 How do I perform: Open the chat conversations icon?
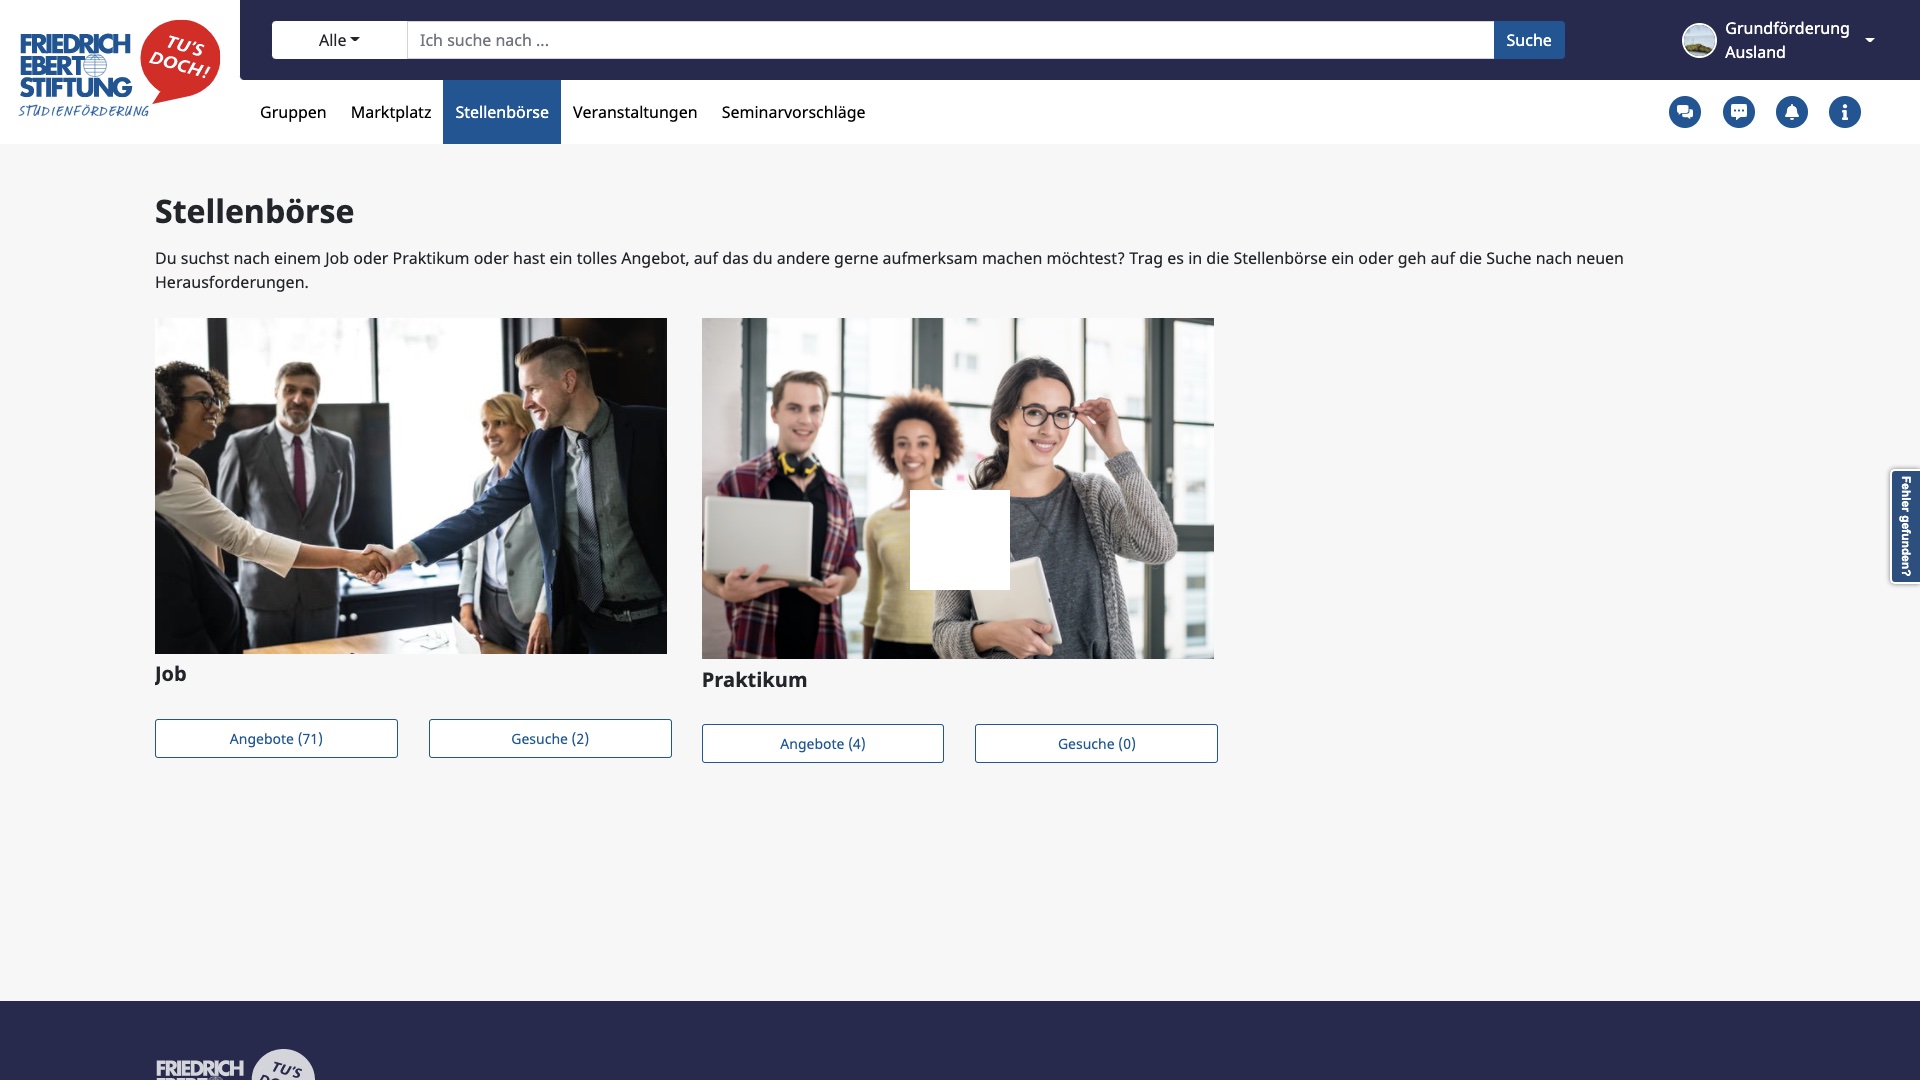[x=1685, y=112]
